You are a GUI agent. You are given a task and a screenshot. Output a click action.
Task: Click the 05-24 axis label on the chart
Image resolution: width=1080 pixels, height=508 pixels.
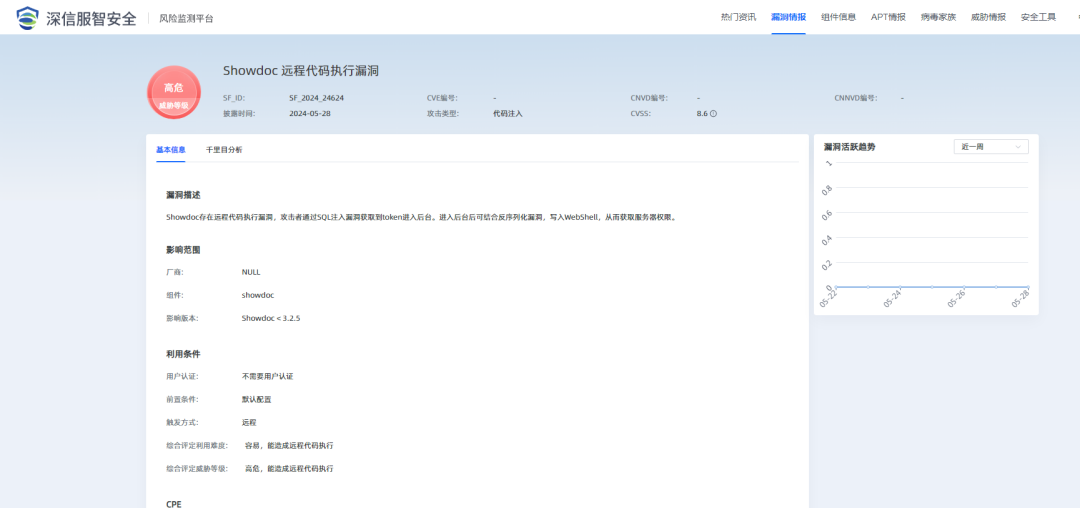(x=891, y=300)
